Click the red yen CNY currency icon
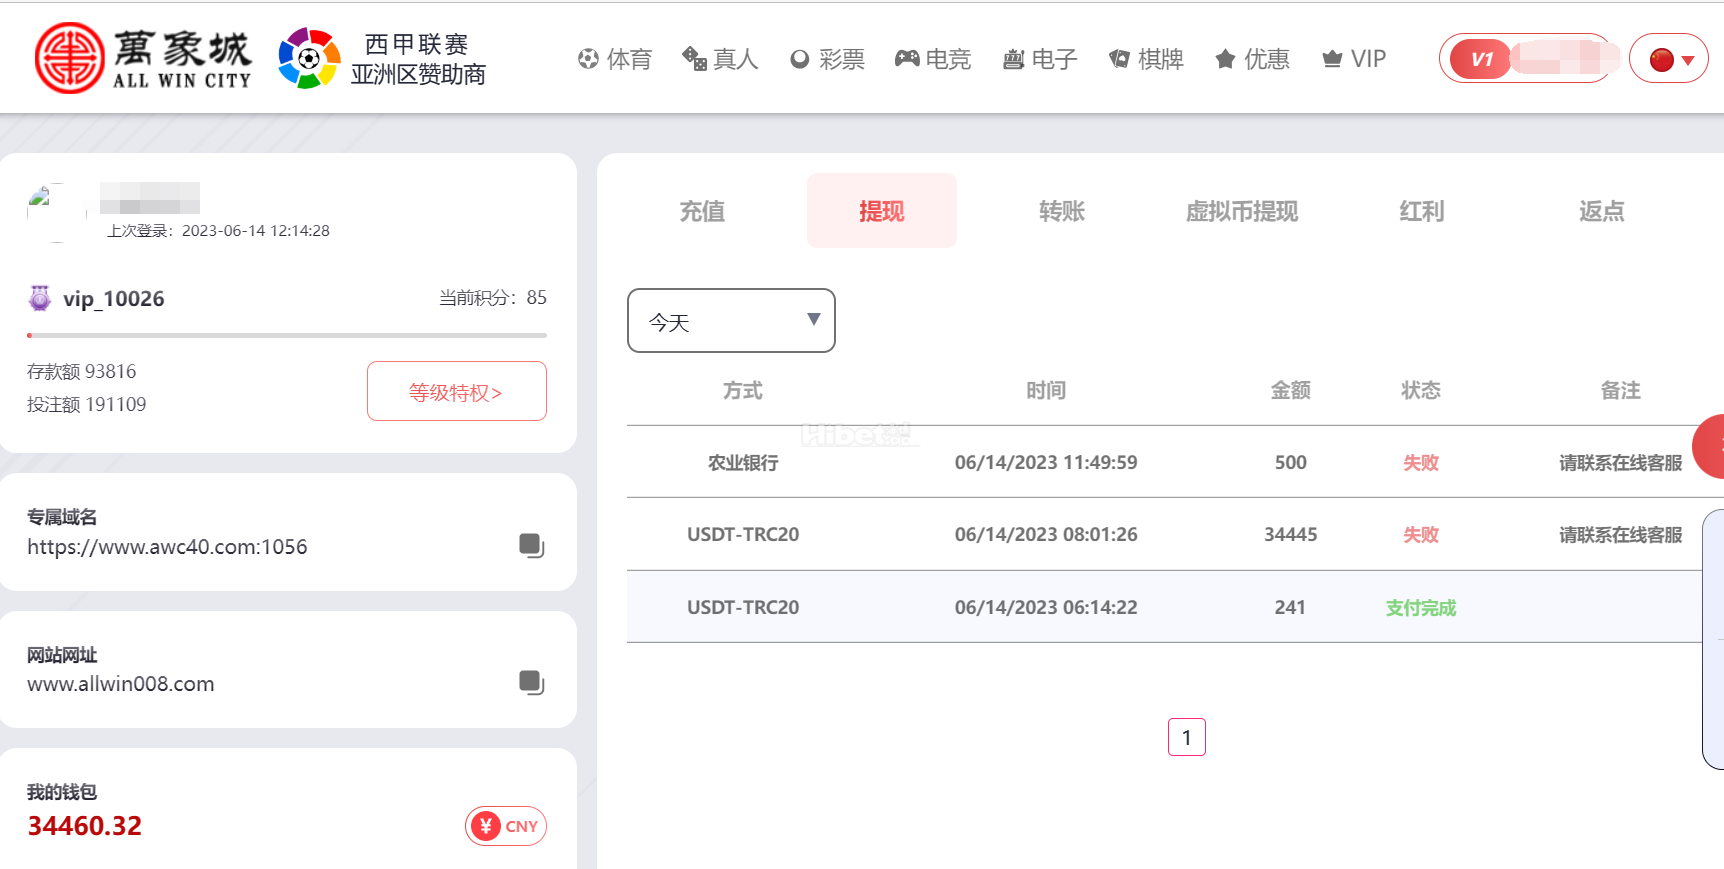Screen dimensions: 1724x869 click(486, 826)
